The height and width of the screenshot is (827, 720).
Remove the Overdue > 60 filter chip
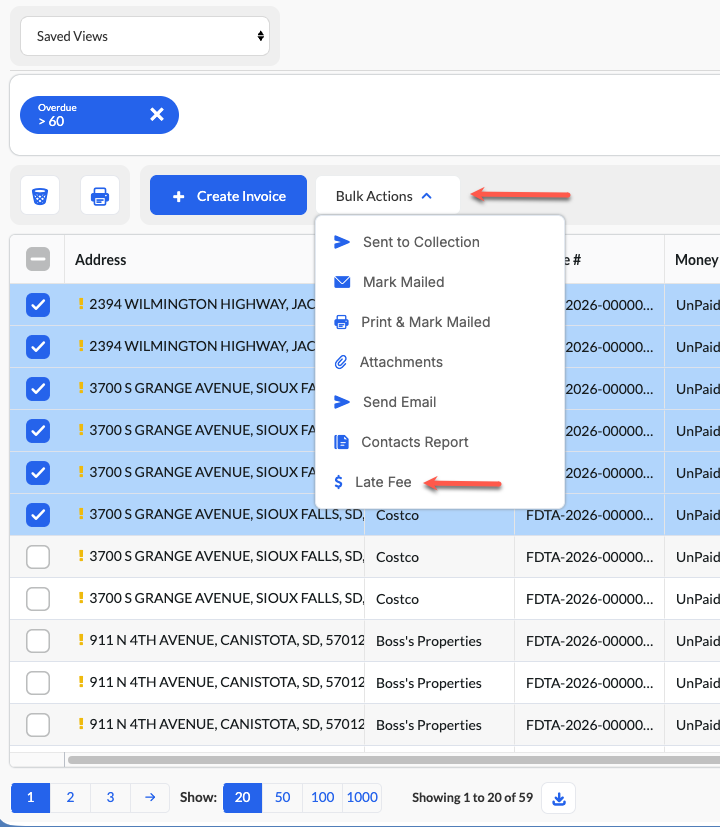tap(157, 114)
